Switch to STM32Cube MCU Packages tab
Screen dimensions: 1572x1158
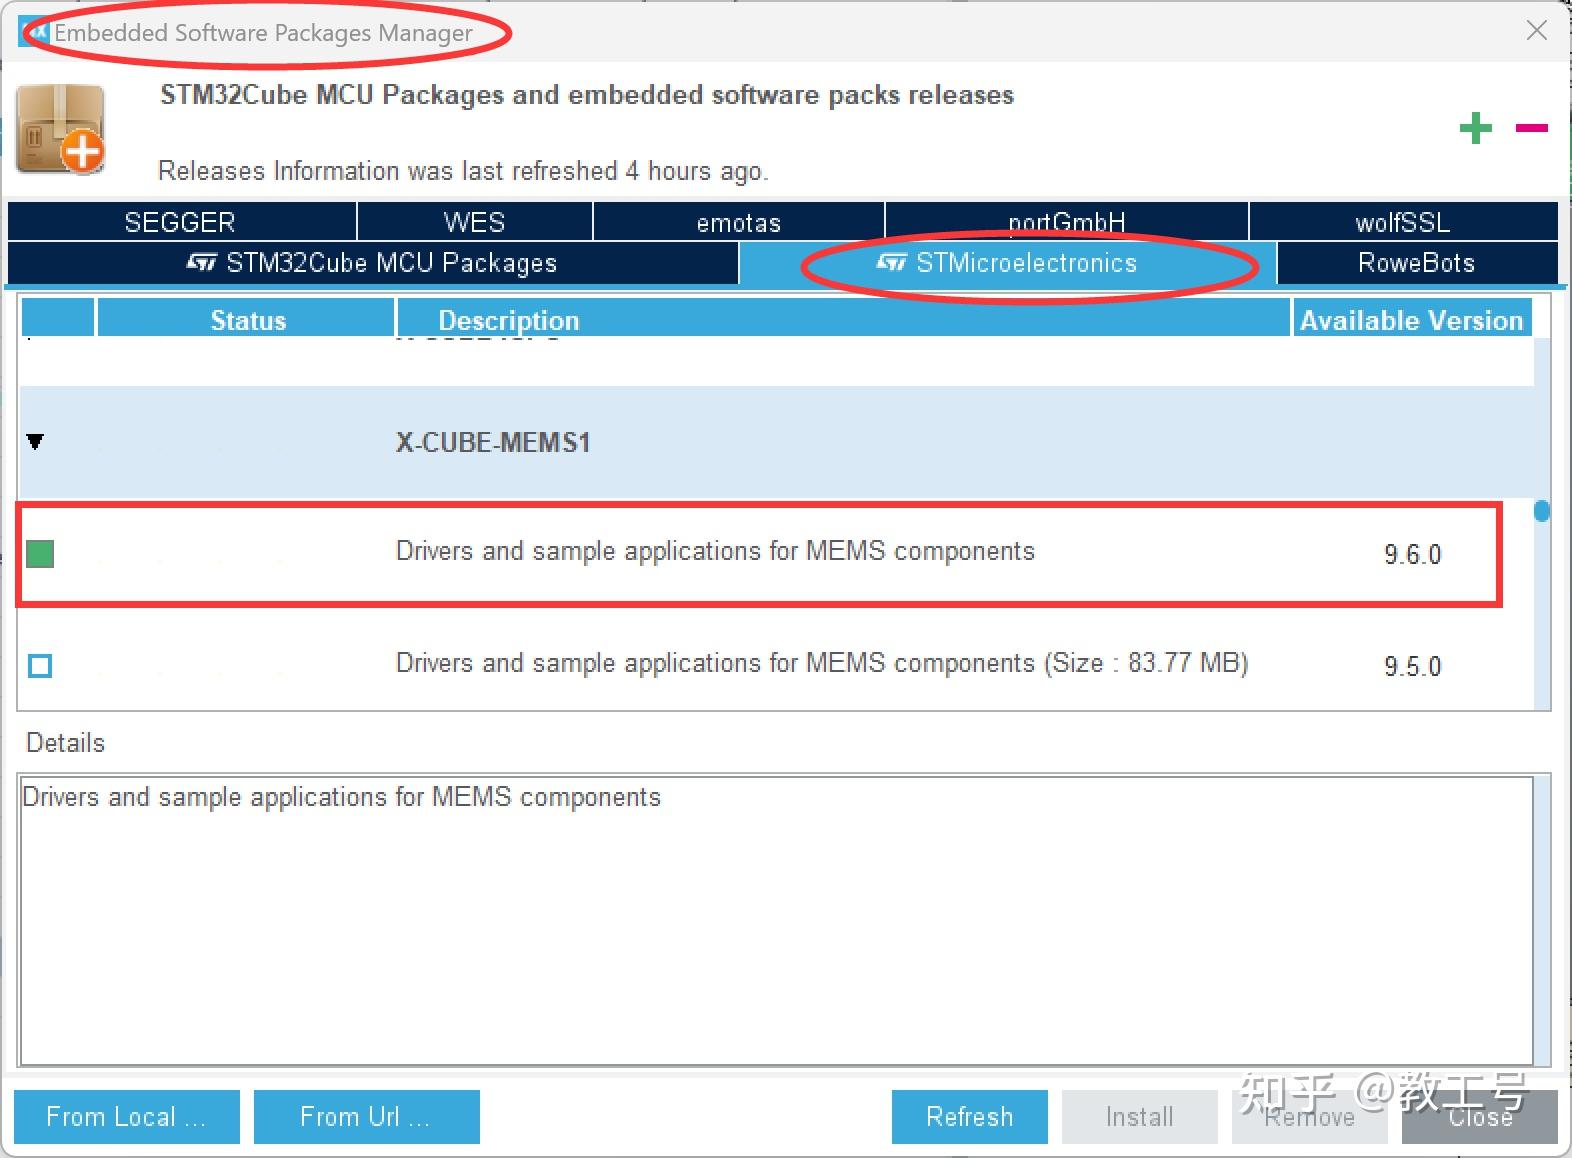373,263
